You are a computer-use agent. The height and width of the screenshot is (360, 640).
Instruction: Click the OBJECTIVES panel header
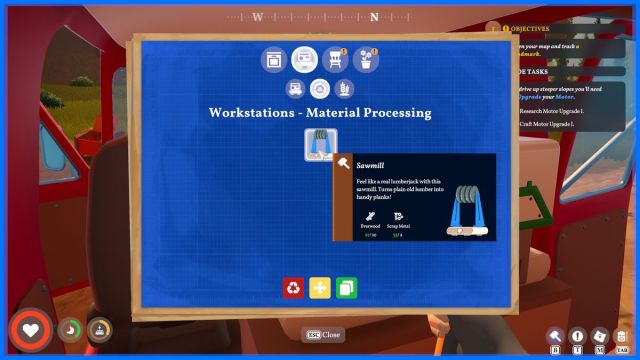[x=530, y=29]
